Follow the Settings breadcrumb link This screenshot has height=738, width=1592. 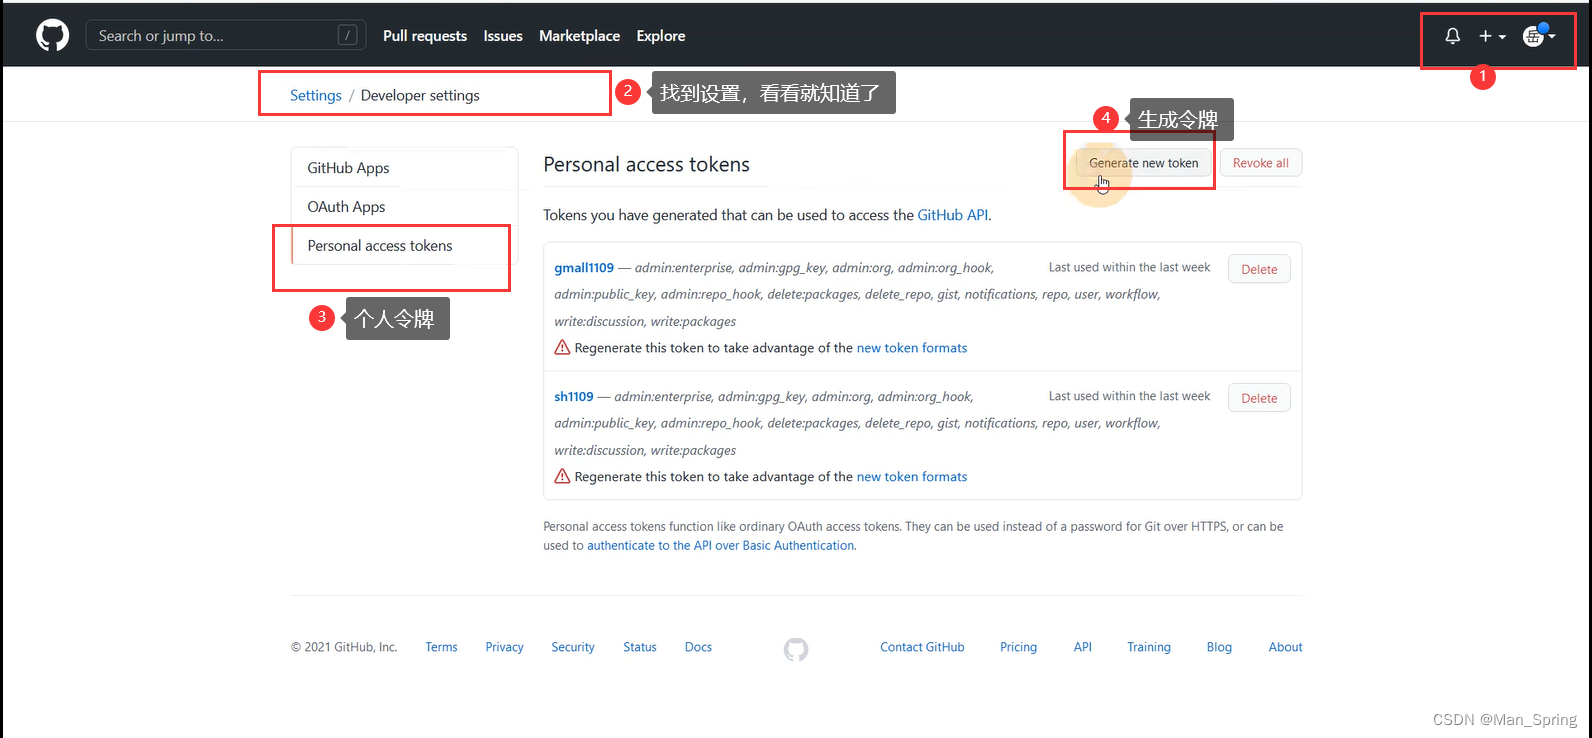(x=316, y=95)
